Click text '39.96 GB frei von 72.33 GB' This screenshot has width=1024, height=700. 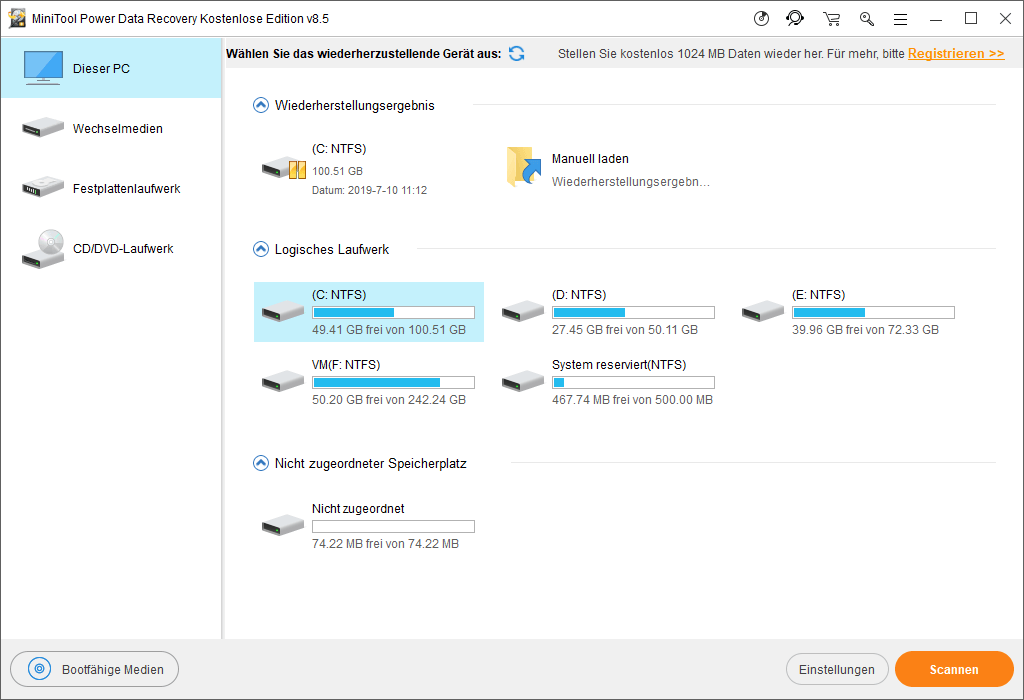pyautogui.click(x=865, y=330)
